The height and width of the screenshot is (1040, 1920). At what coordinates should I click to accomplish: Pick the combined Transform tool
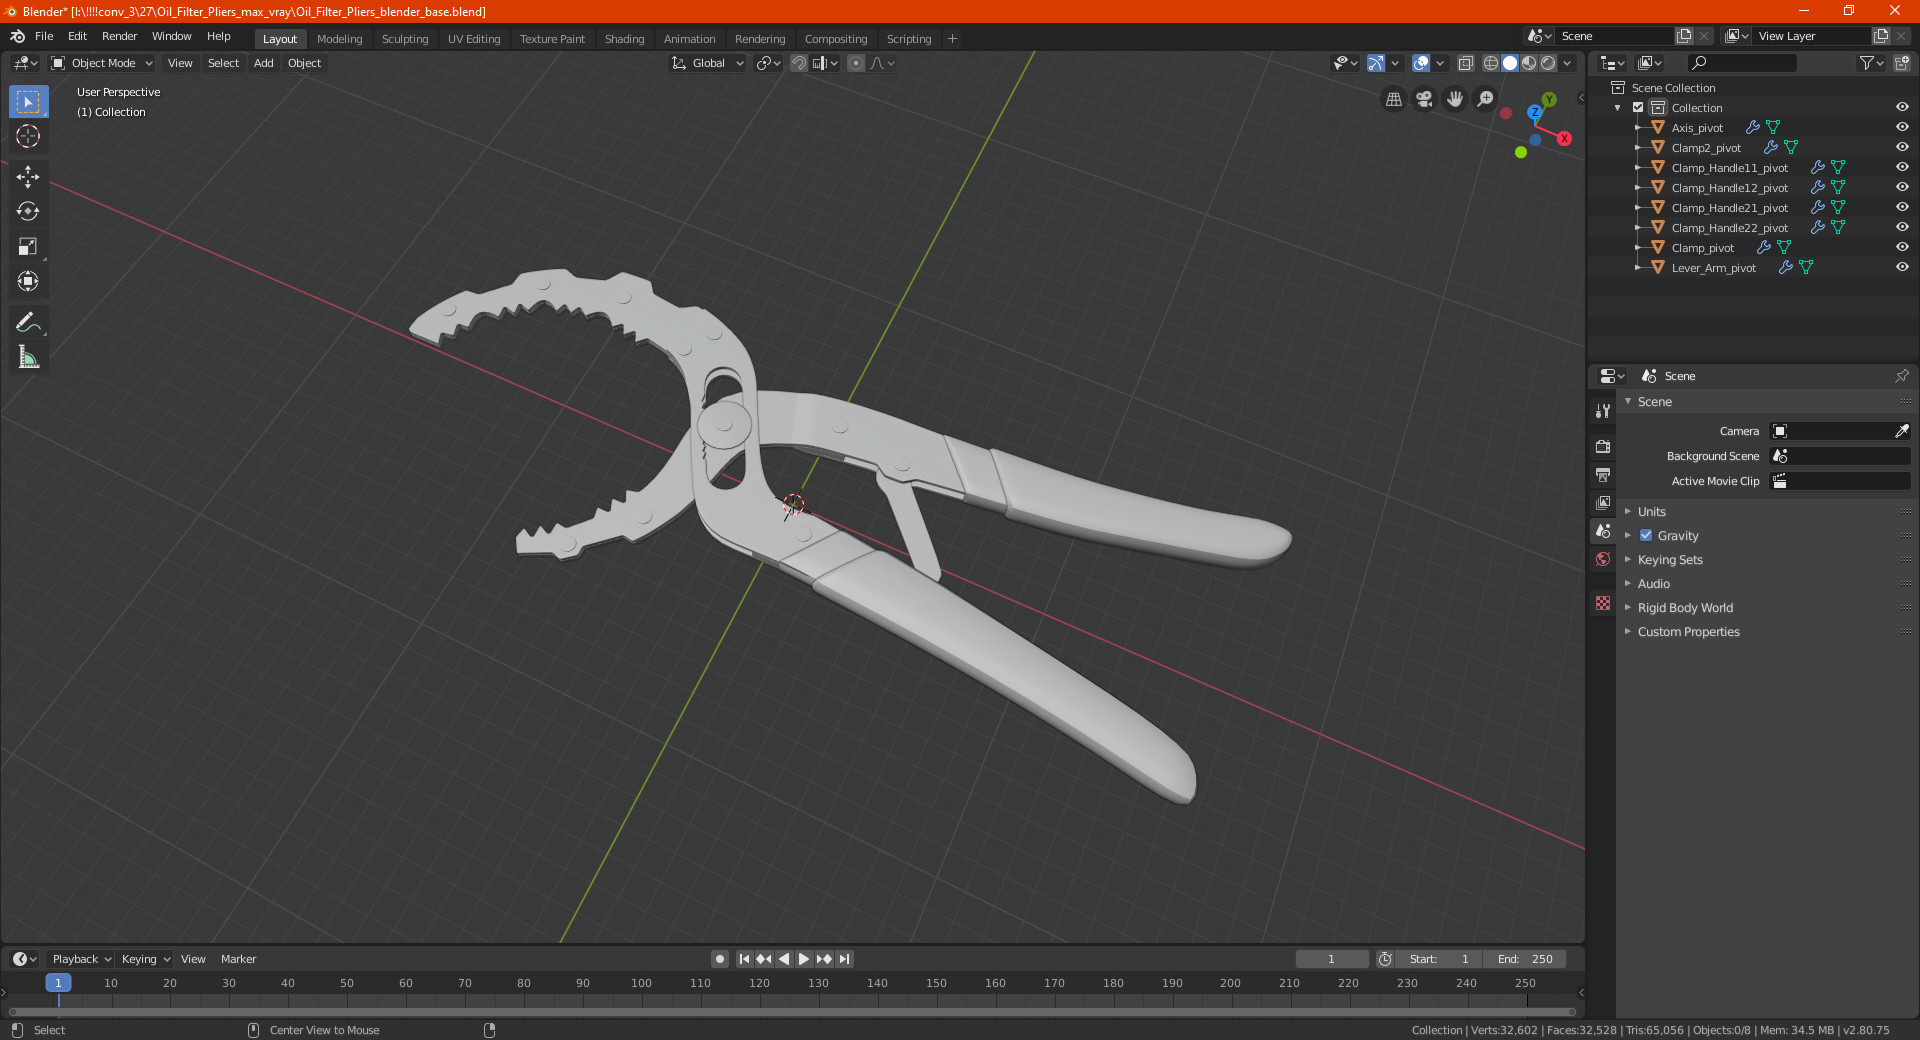point(28,282)
